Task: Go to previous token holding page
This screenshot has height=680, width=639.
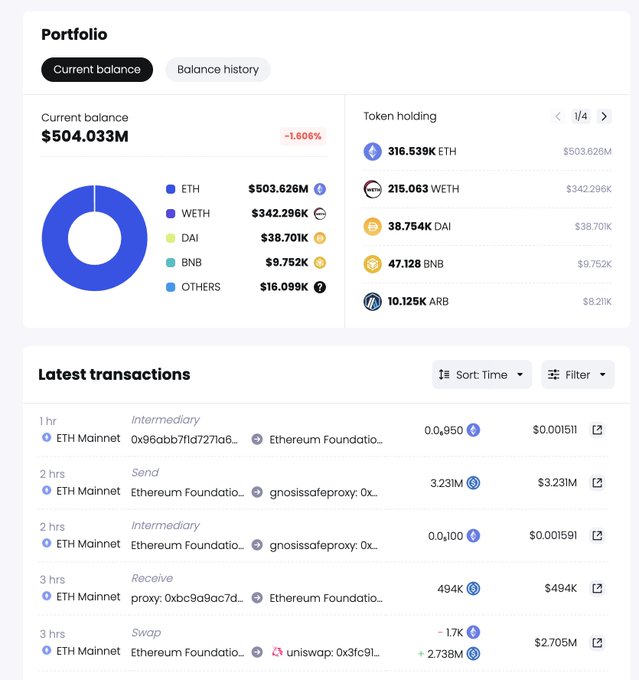Action: [x=558, y=116]
